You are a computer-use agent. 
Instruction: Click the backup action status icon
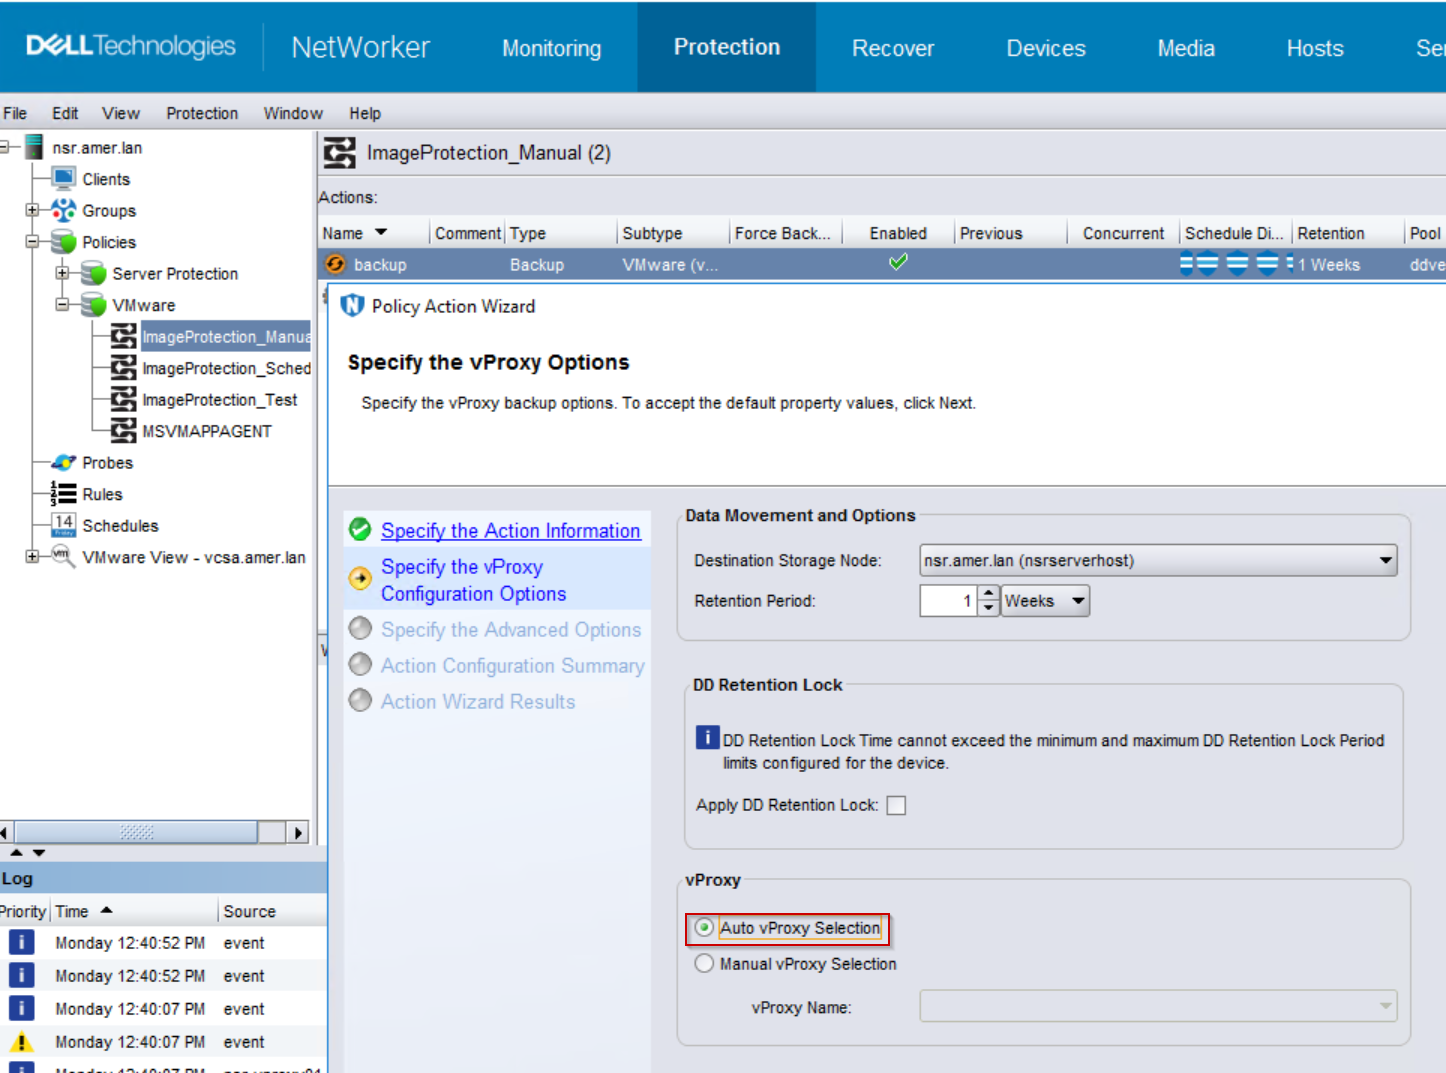click(336, 264)
